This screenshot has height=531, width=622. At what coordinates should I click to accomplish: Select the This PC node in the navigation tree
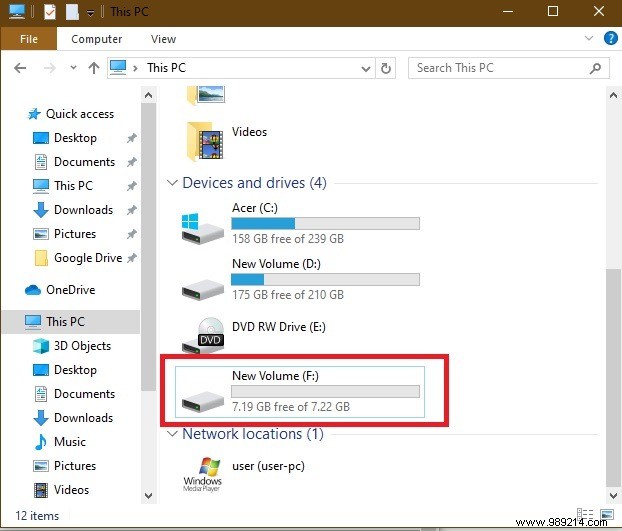coord(71,322)
